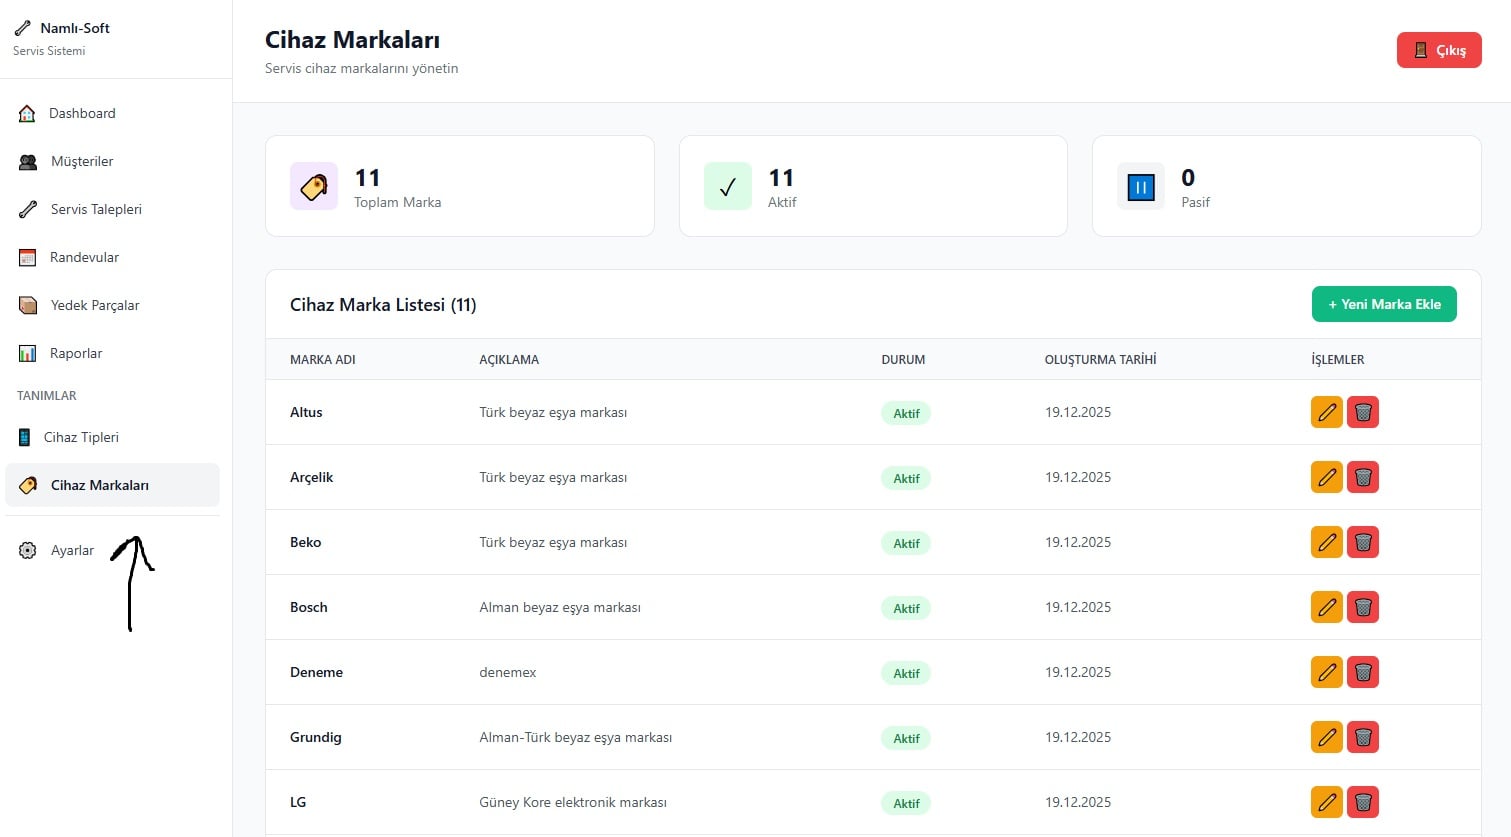Edit the LG brand entry
Image resolution: width=1511 pixels, height=837 pixels.
1326,802
